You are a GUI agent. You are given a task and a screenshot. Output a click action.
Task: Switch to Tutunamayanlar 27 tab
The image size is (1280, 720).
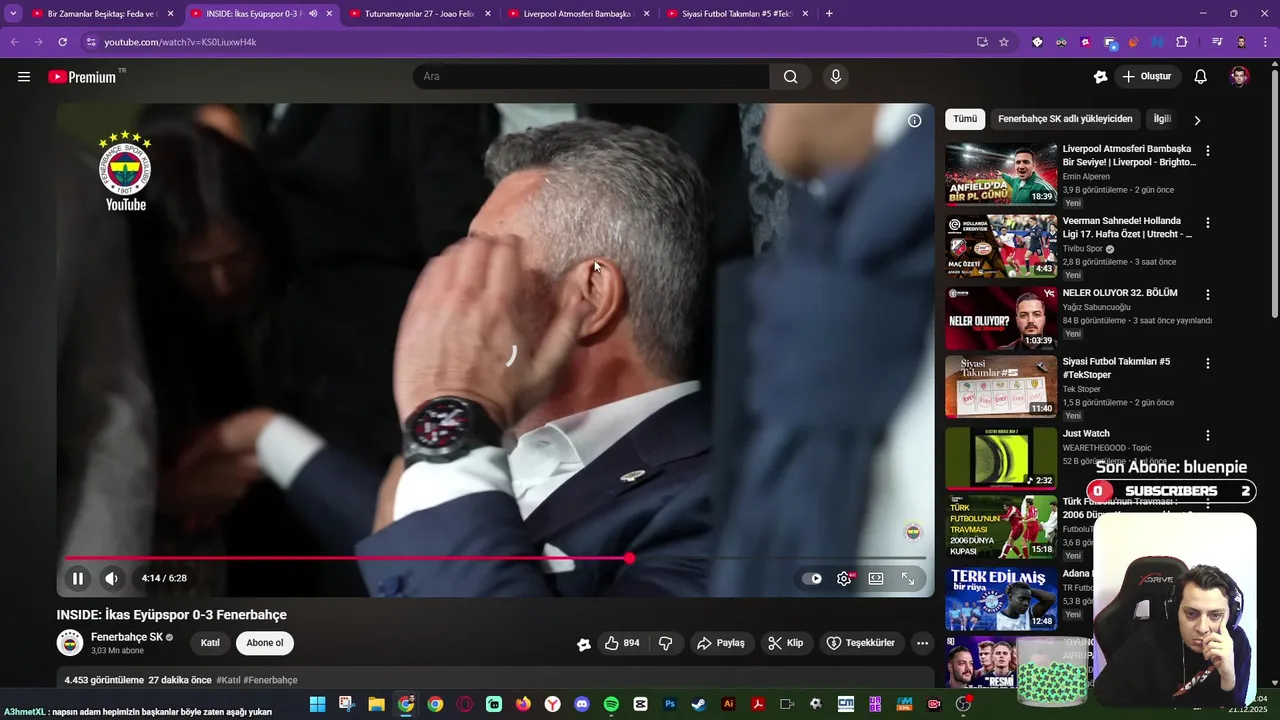point(419,14)
